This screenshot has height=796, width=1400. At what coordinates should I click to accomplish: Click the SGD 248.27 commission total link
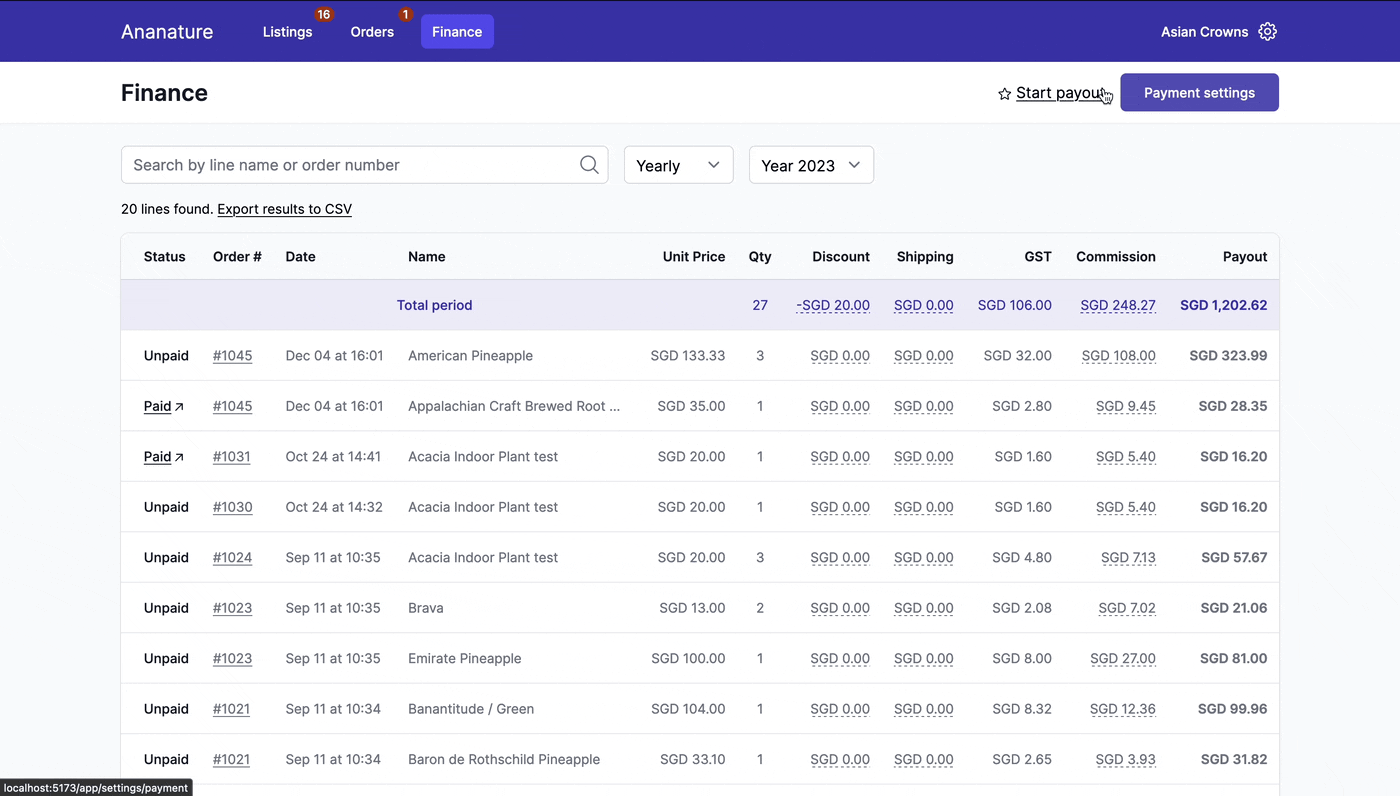click(x=1118, y=305)
